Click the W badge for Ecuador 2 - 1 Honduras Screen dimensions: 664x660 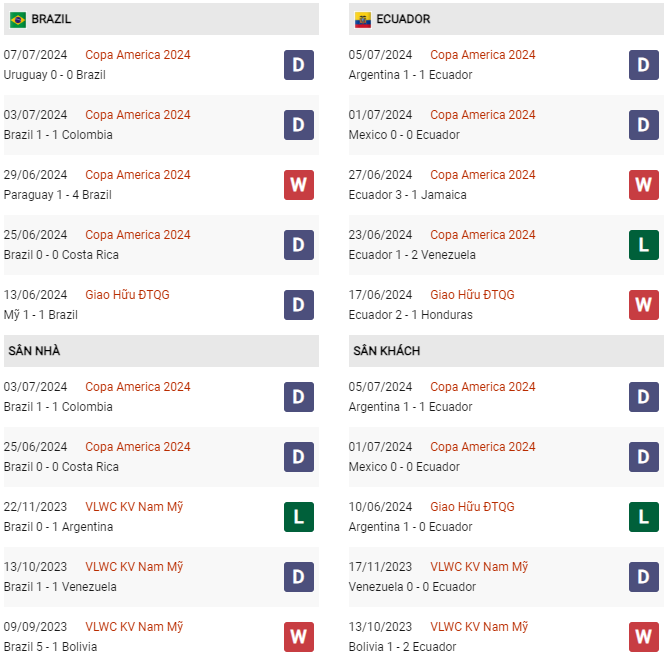643,305
